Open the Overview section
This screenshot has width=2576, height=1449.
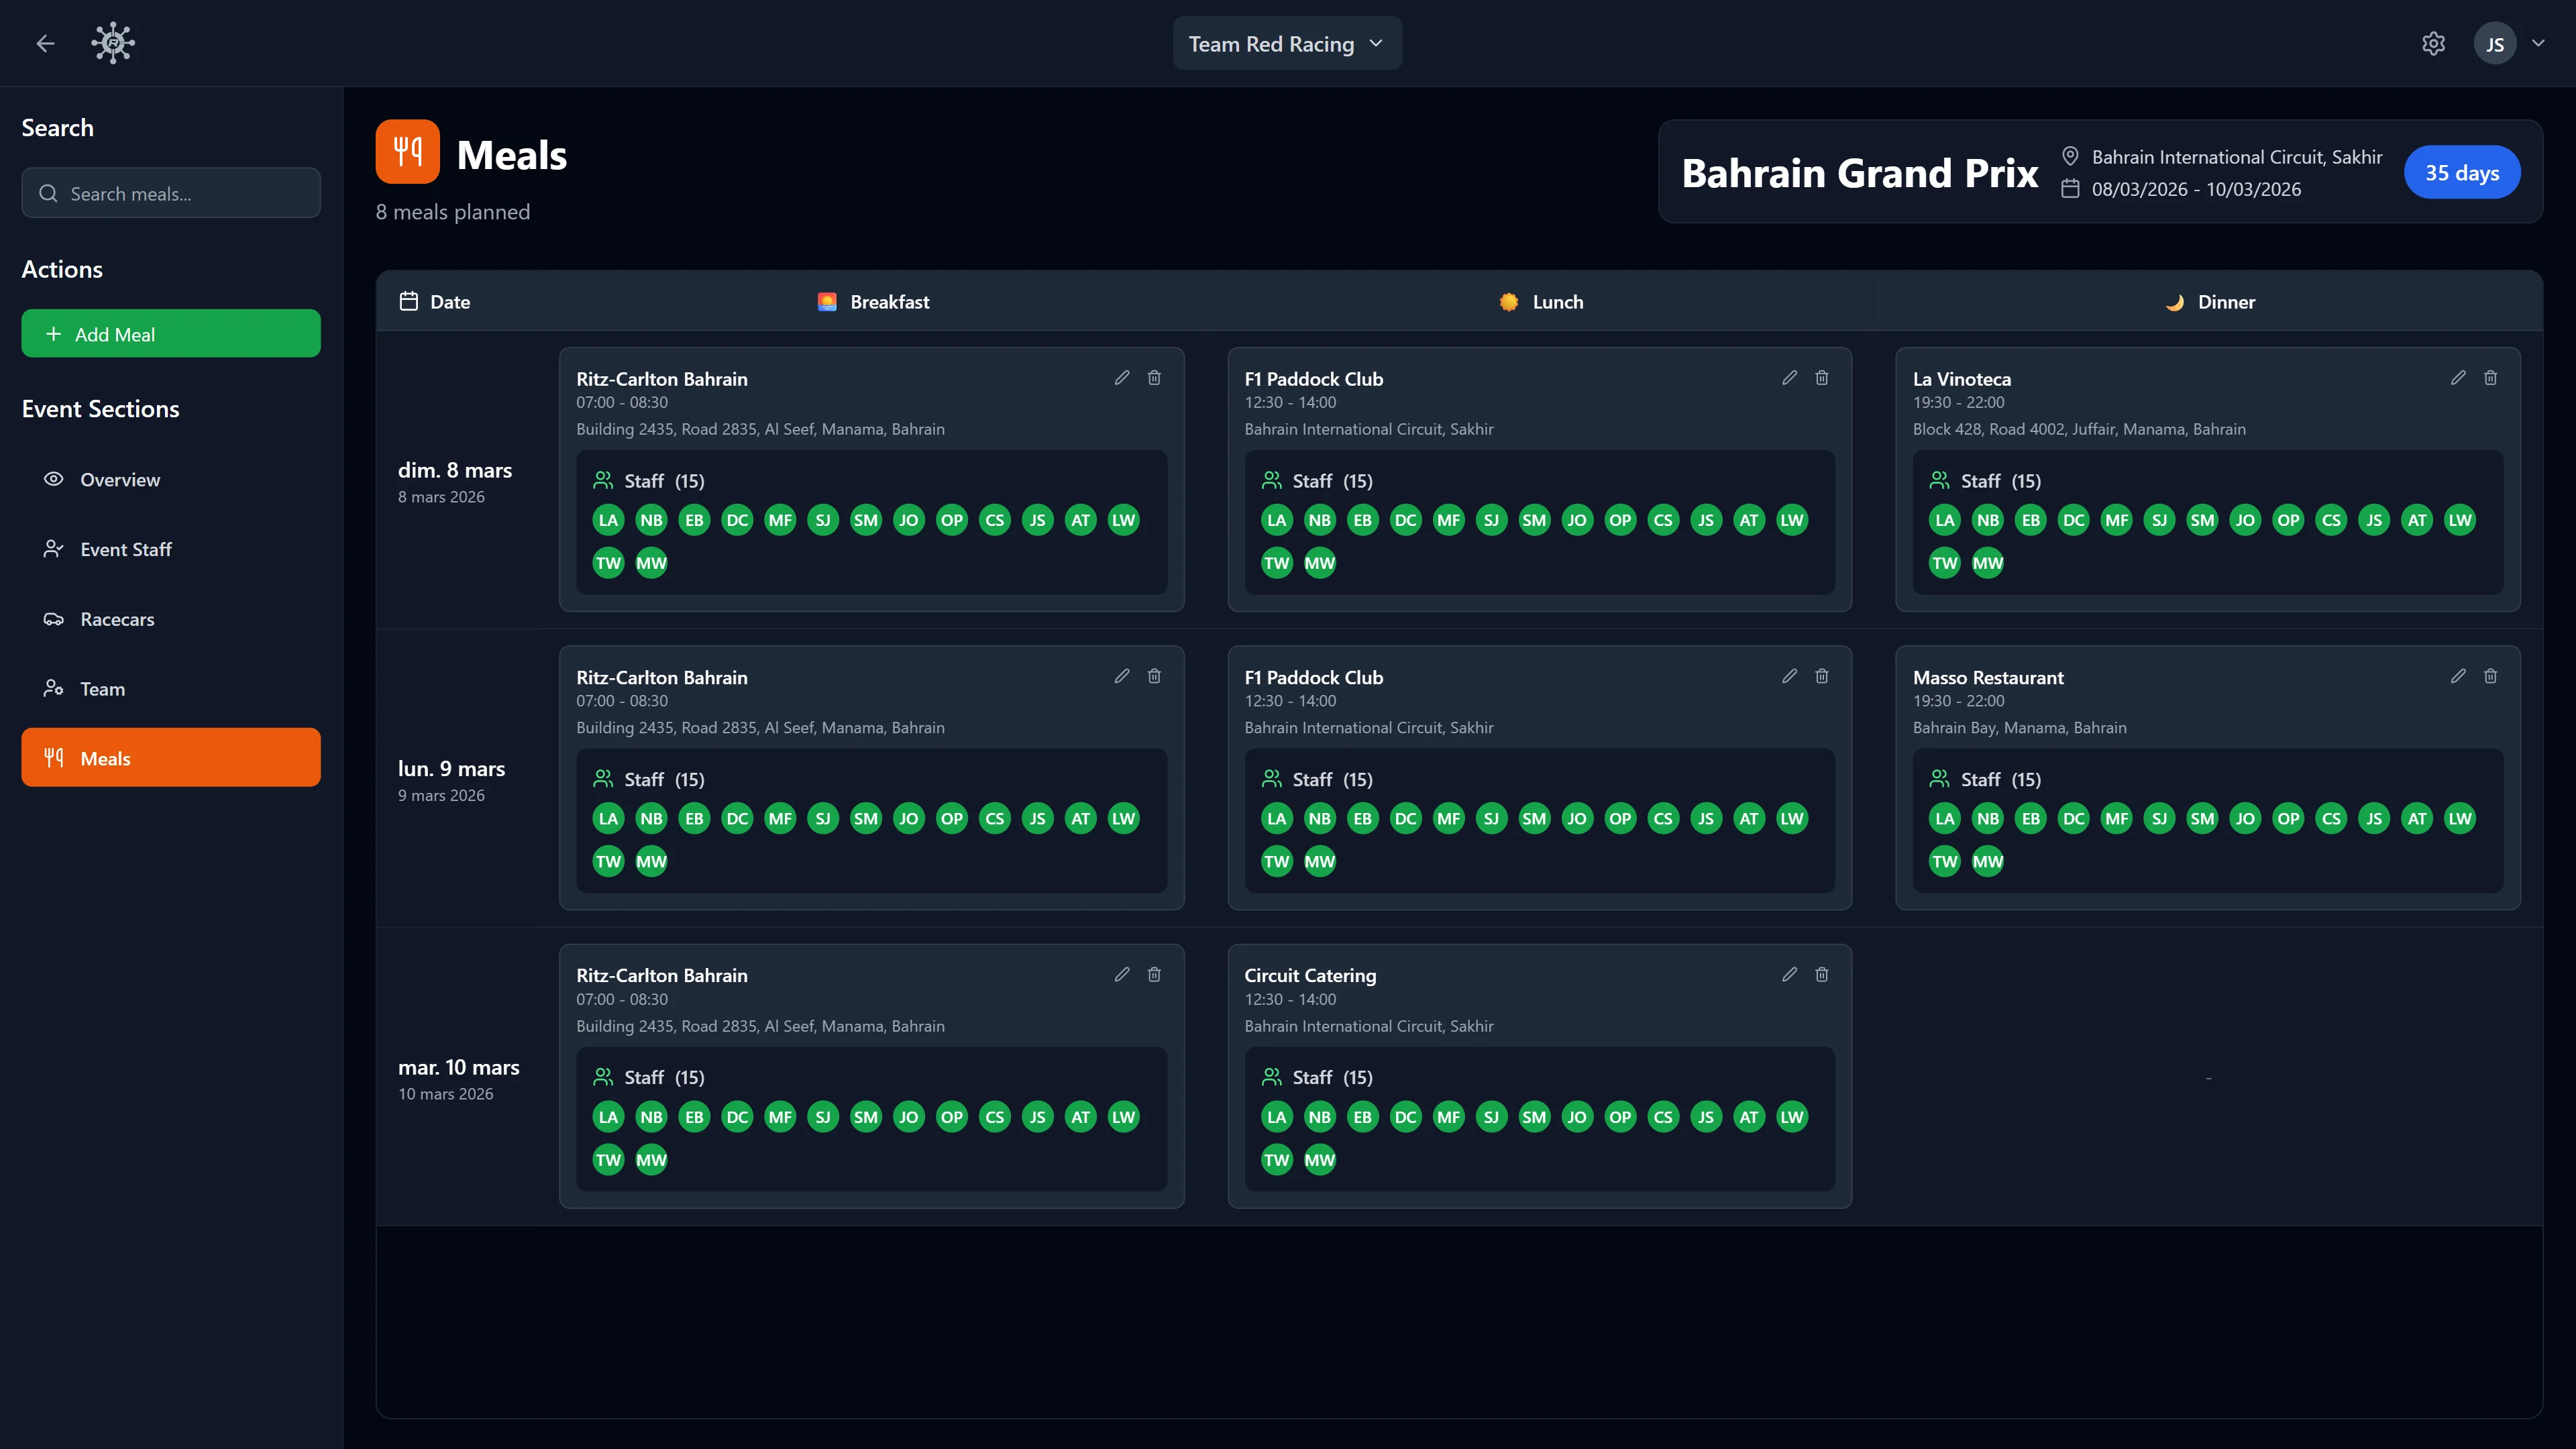(x=120, y=480)
